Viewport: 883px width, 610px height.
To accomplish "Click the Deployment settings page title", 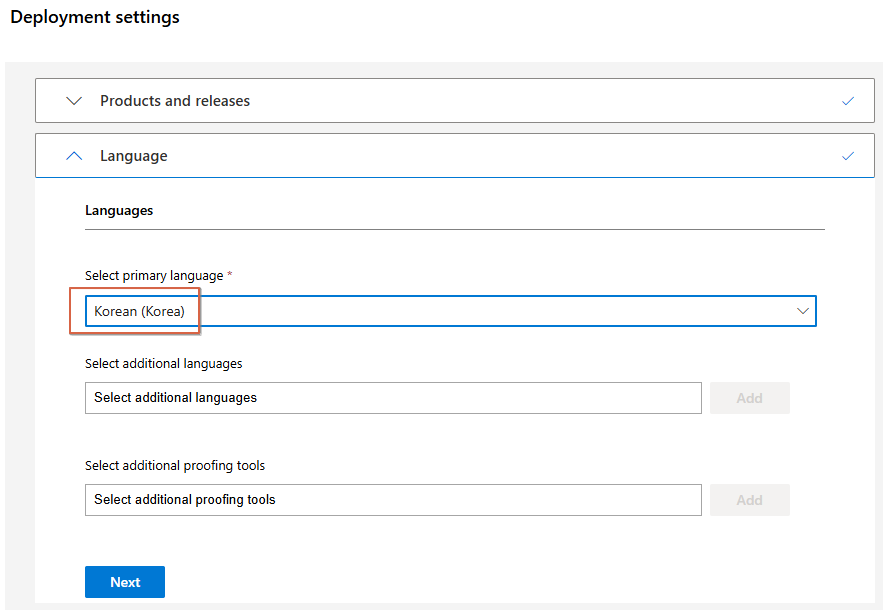I will click(95, 17).
